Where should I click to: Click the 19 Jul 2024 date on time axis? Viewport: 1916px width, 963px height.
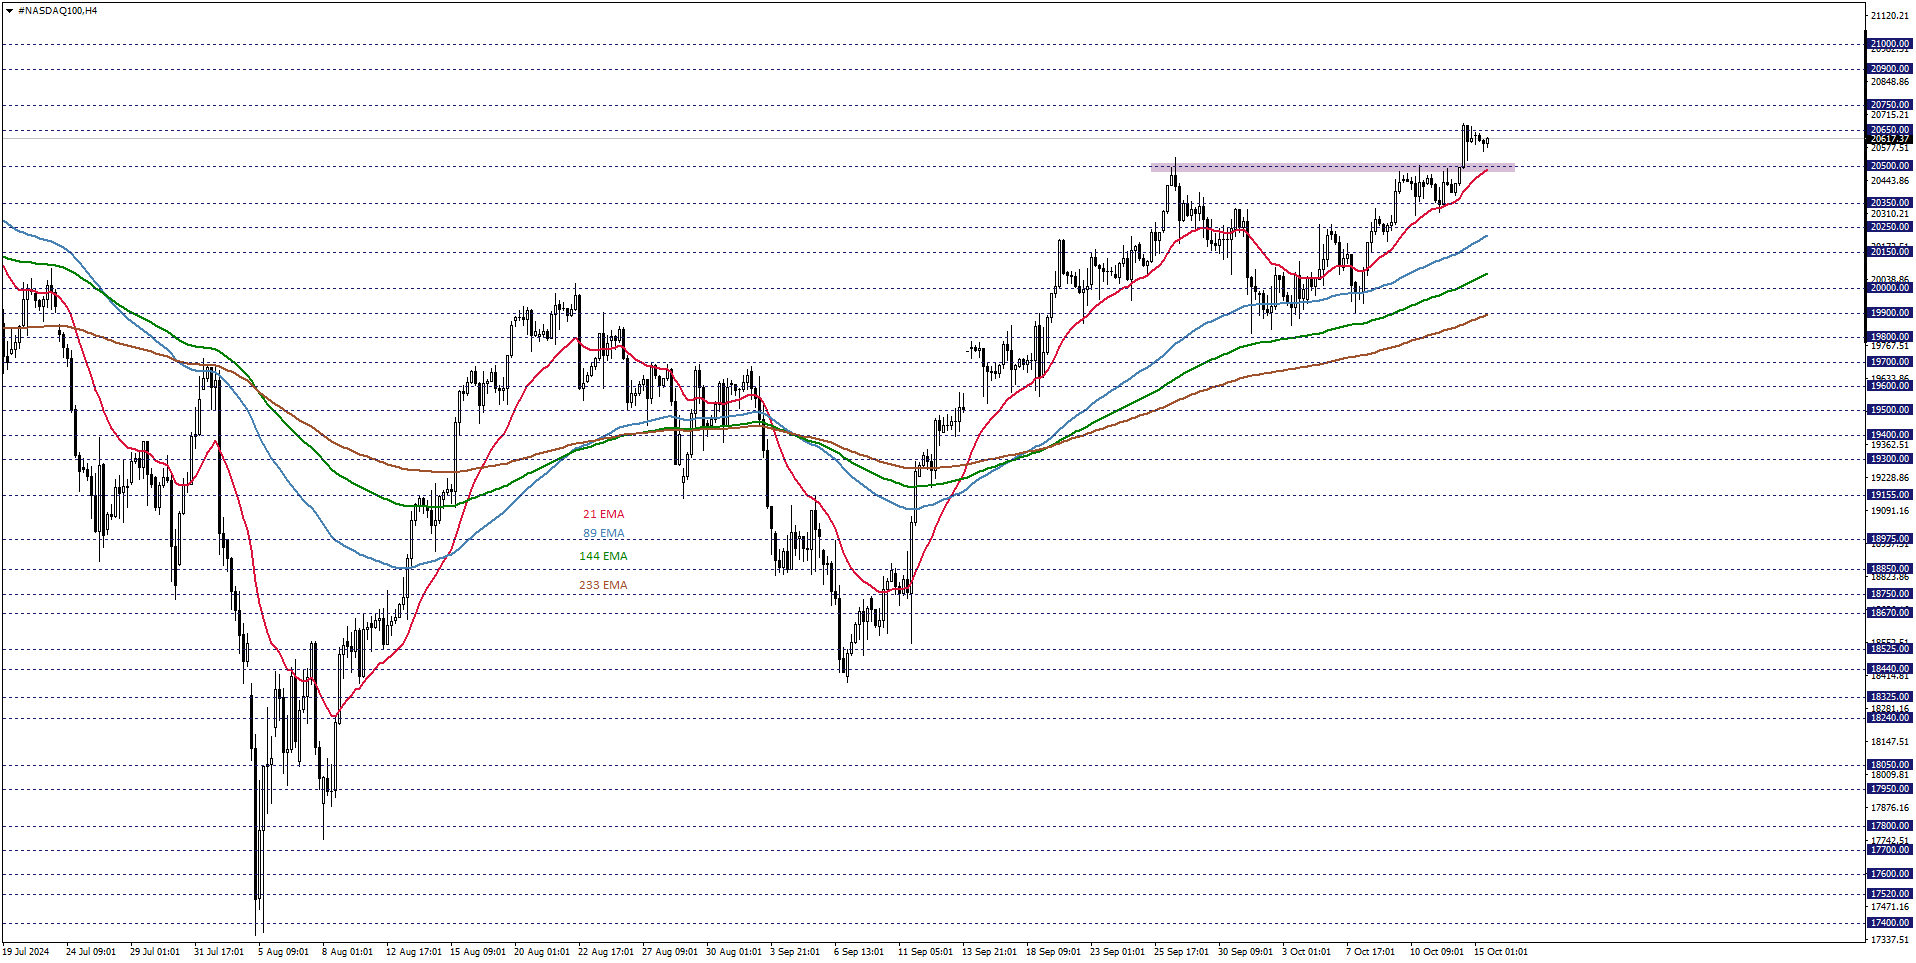(26, 952)
